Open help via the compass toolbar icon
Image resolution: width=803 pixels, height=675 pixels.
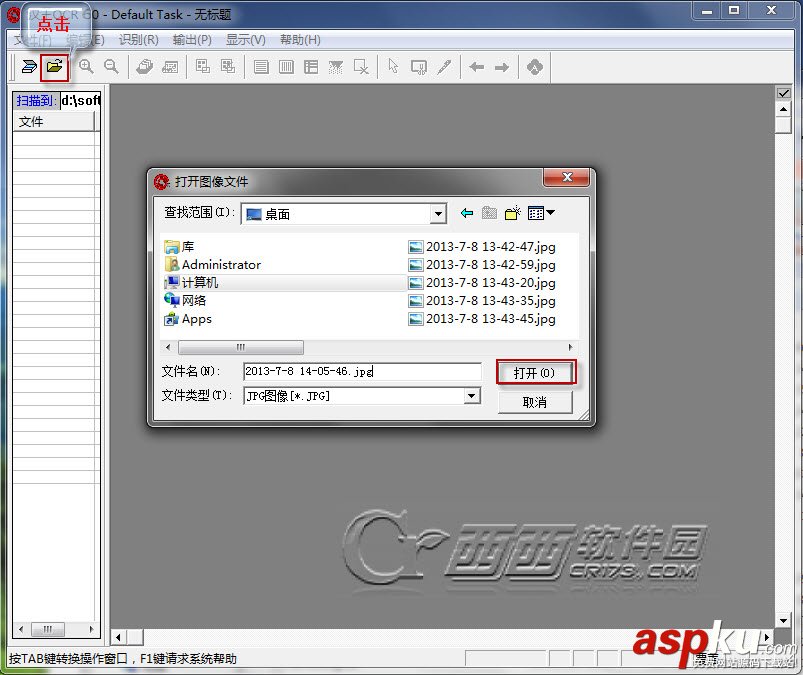click(534, 66)
